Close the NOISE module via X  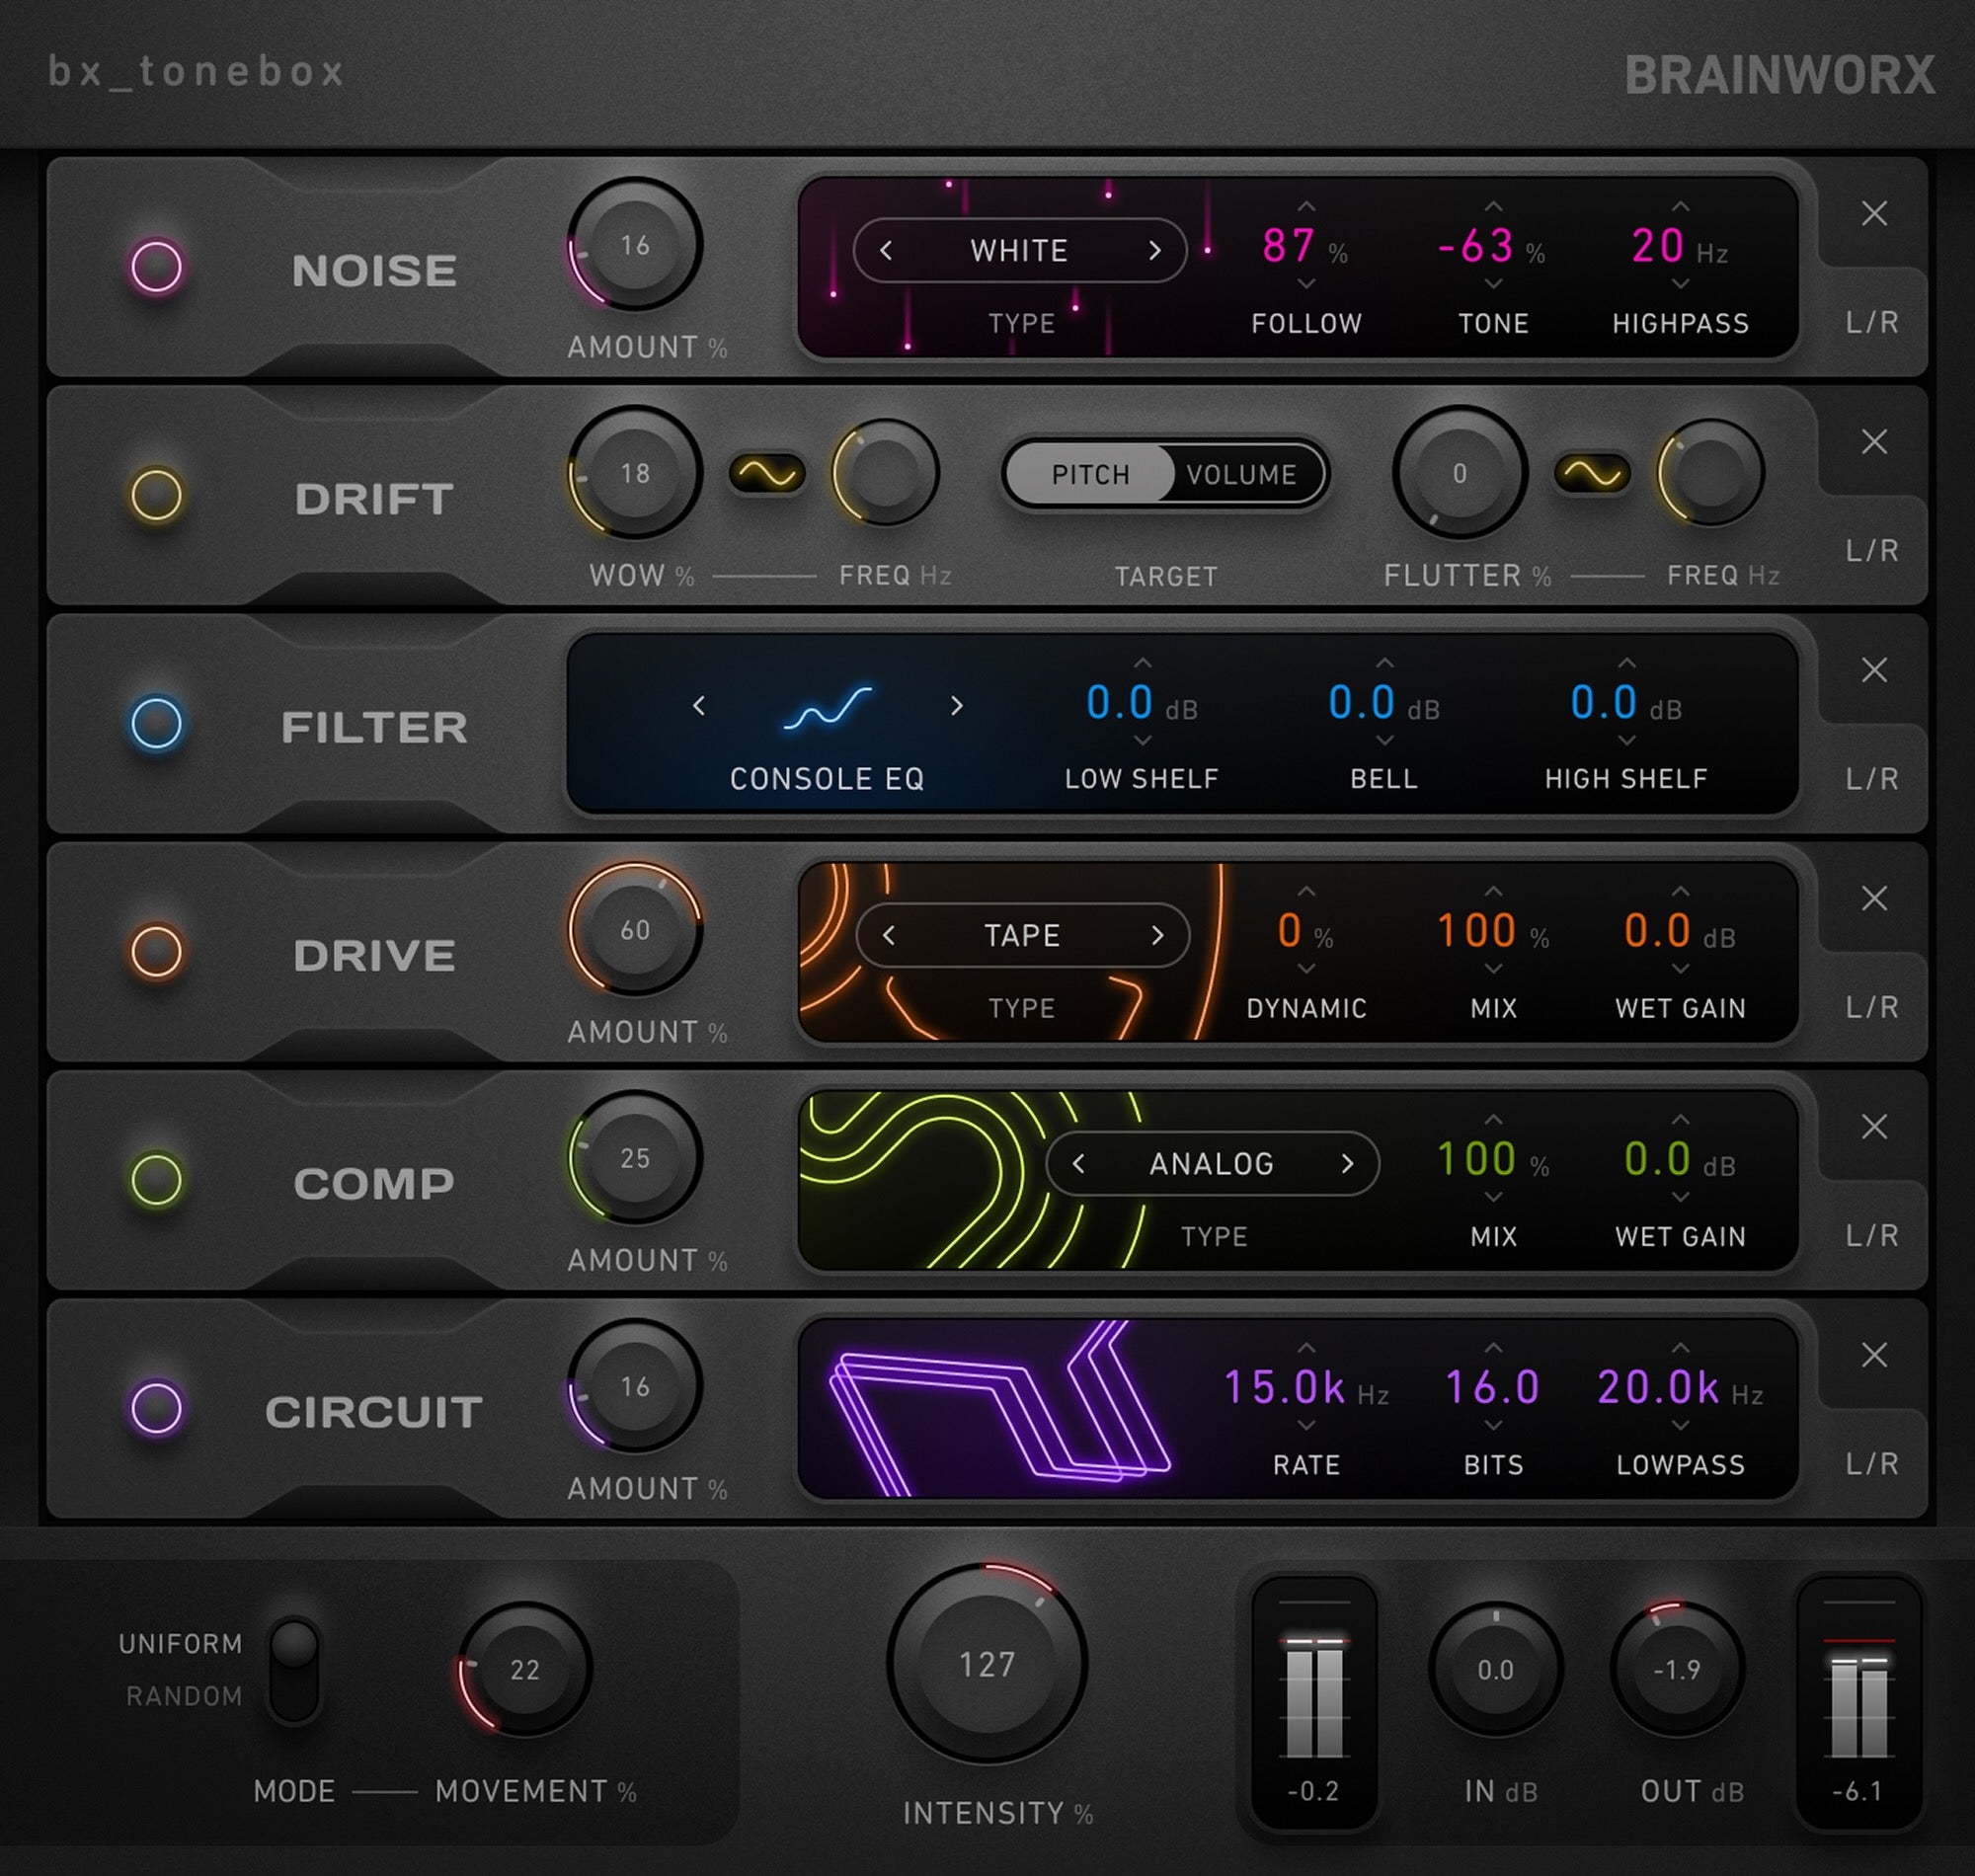point(1873,214)
